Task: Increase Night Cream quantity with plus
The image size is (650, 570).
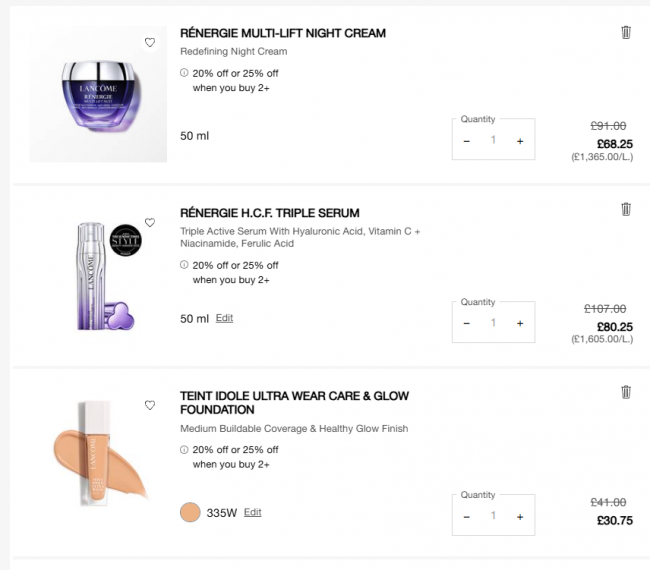Action: point(520,141)
